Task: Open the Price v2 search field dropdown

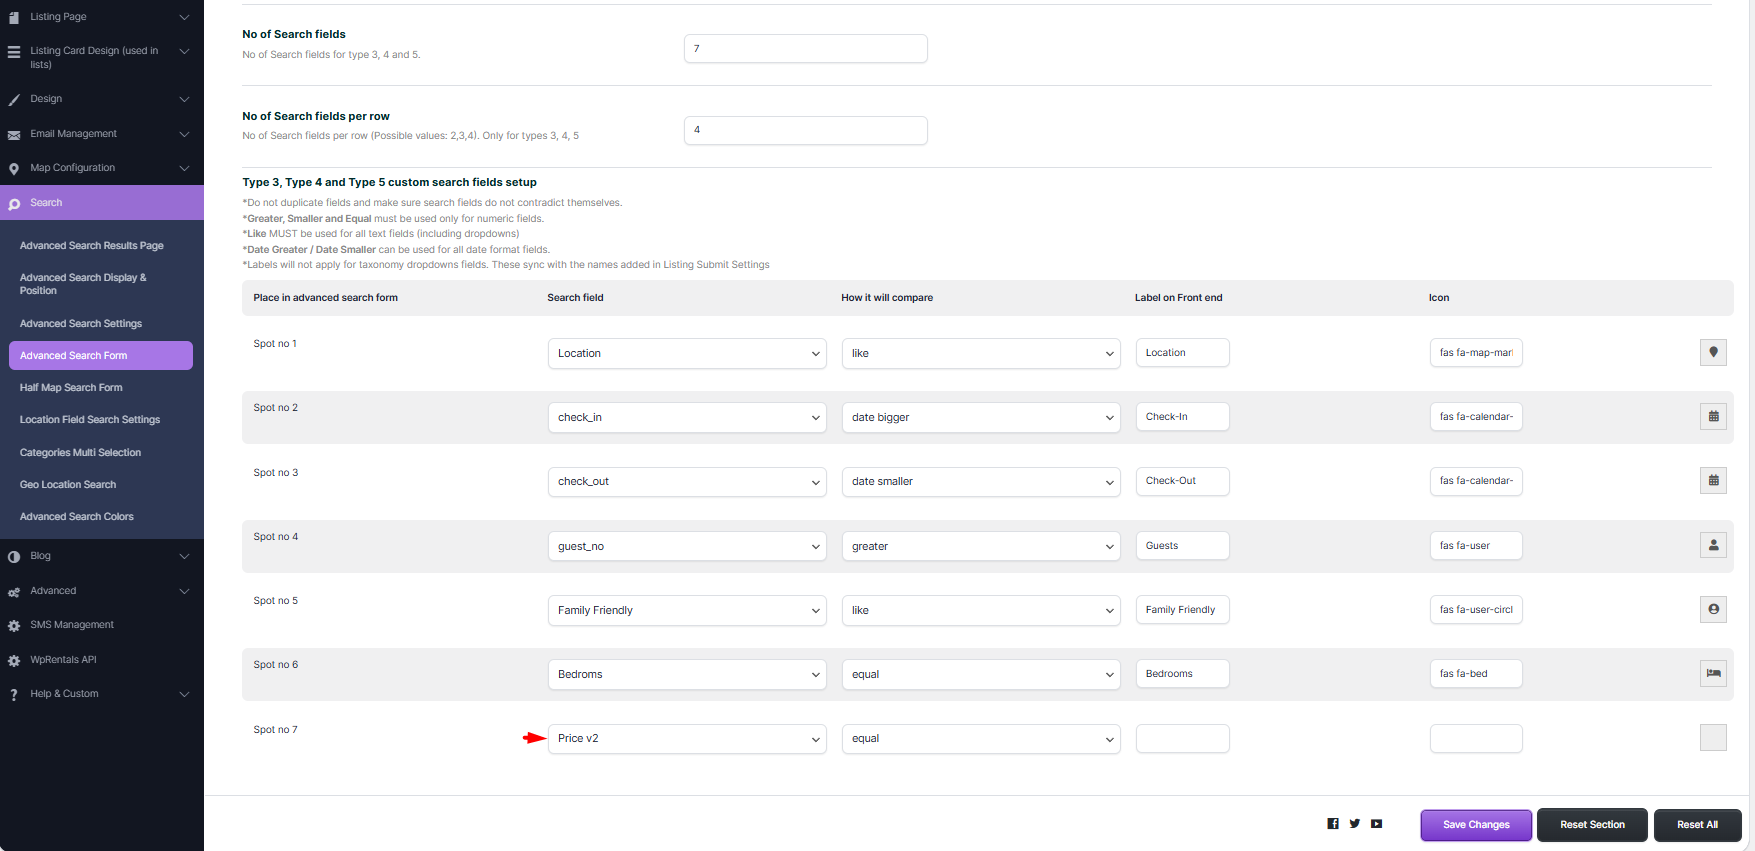Action: (x=687, y=739)
